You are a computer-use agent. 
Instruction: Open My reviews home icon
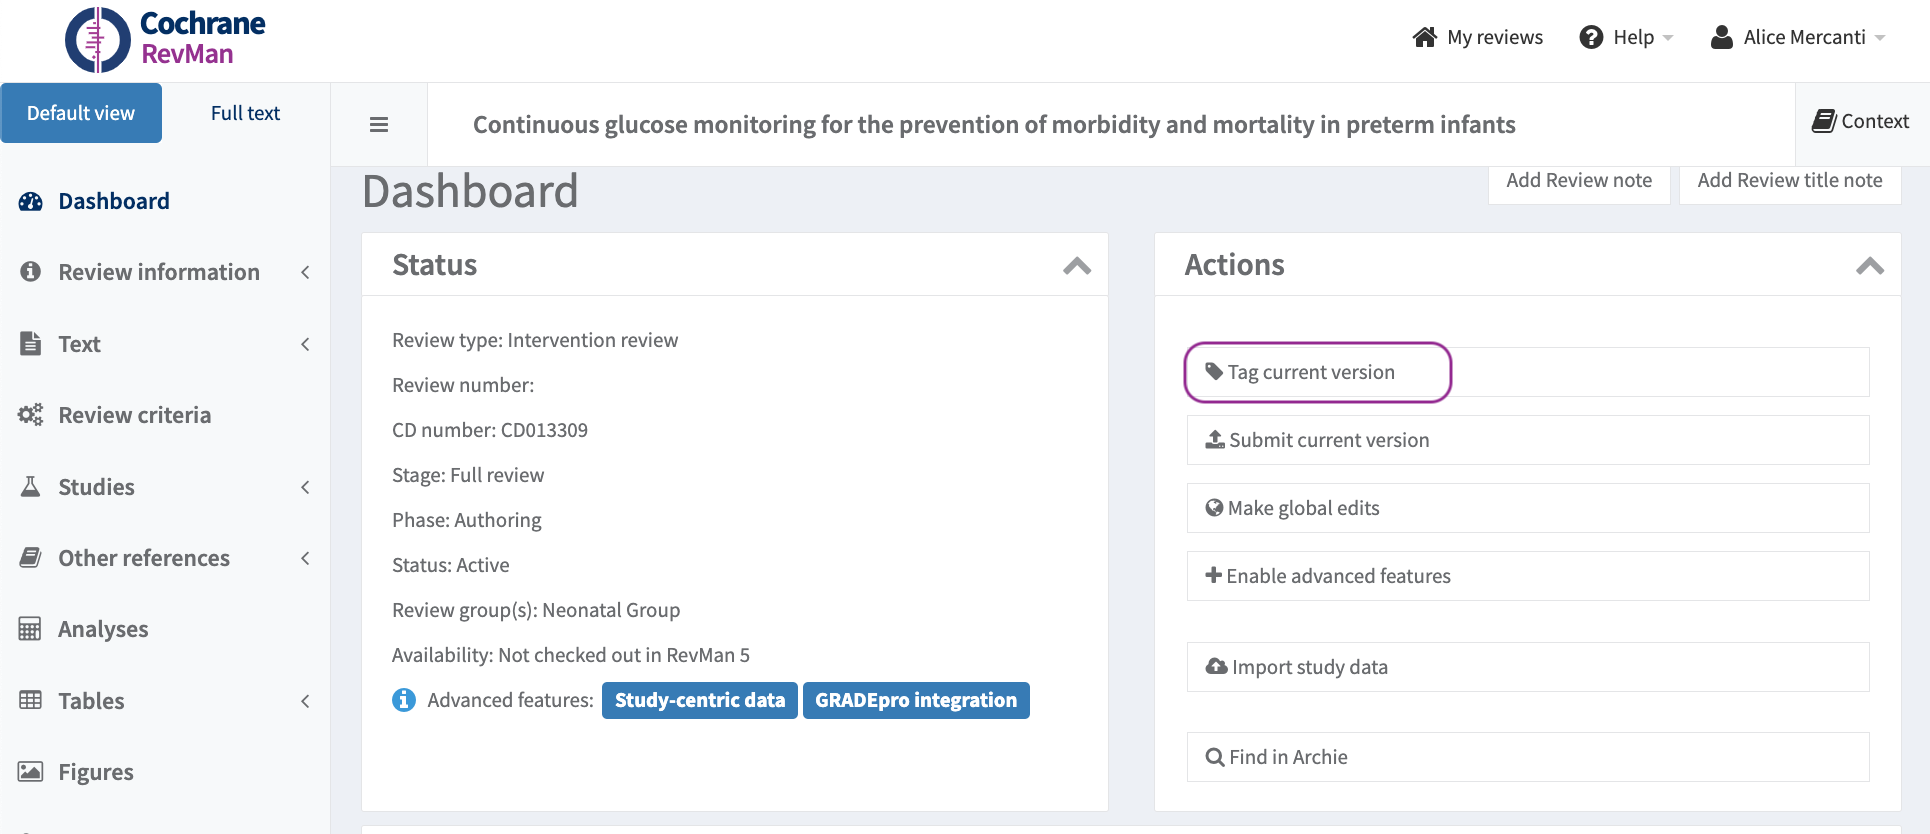(1424, 37)
